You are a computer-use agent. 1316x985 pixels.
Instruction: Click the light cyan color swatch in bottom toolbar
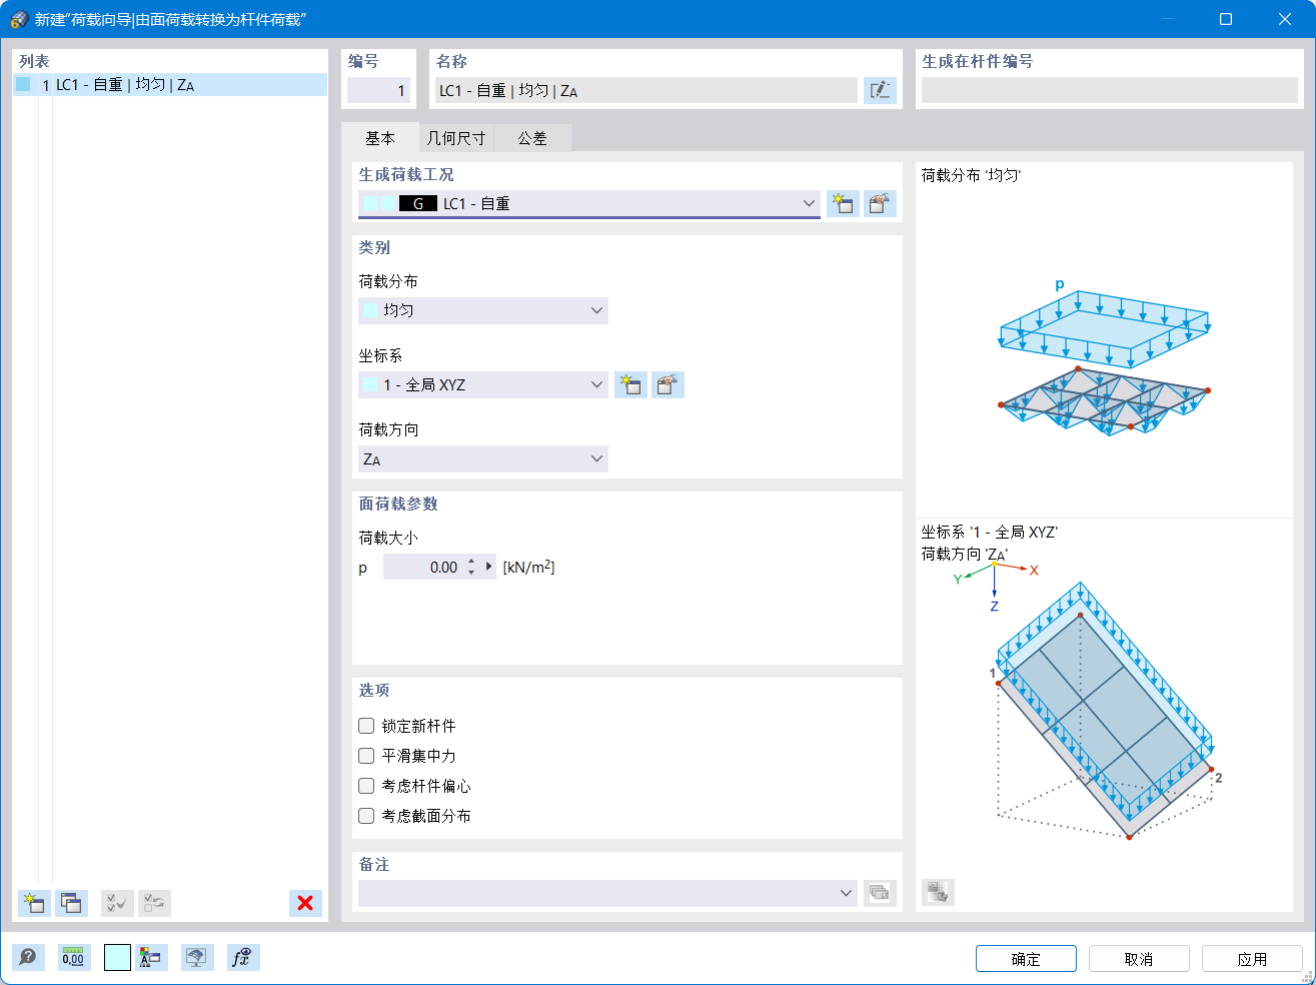click(x=117, y=957)
